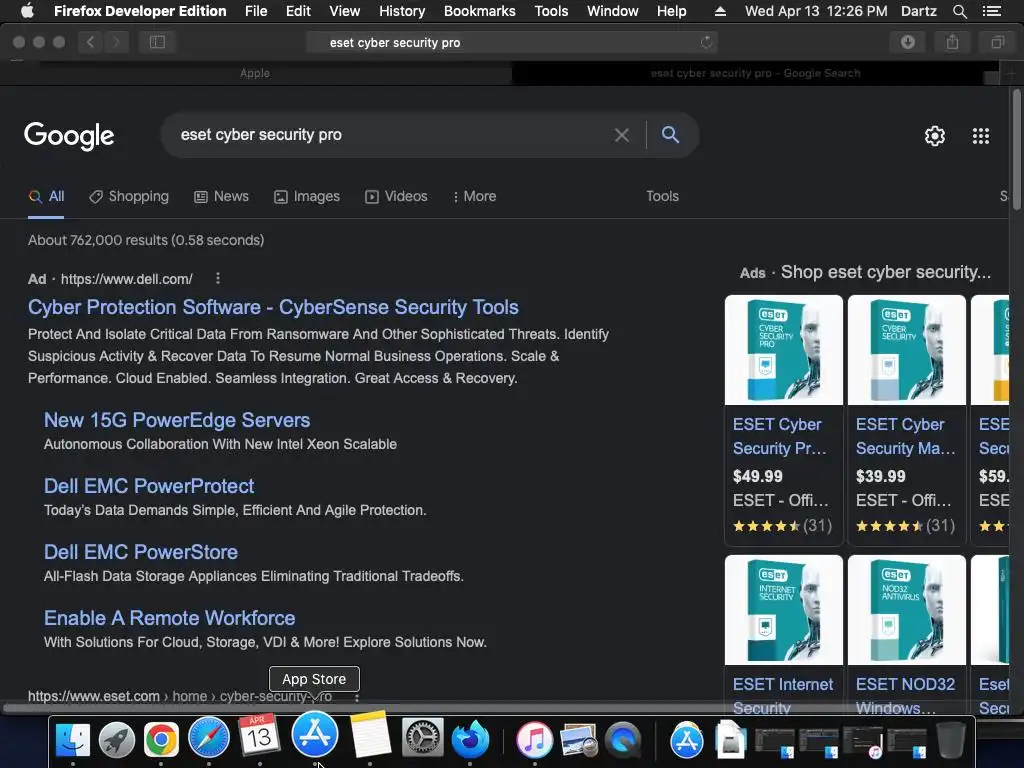Viewport: 1024px width, 768px height.
Task: Toggle the browser sidebar button
Action: click(157, 42)
